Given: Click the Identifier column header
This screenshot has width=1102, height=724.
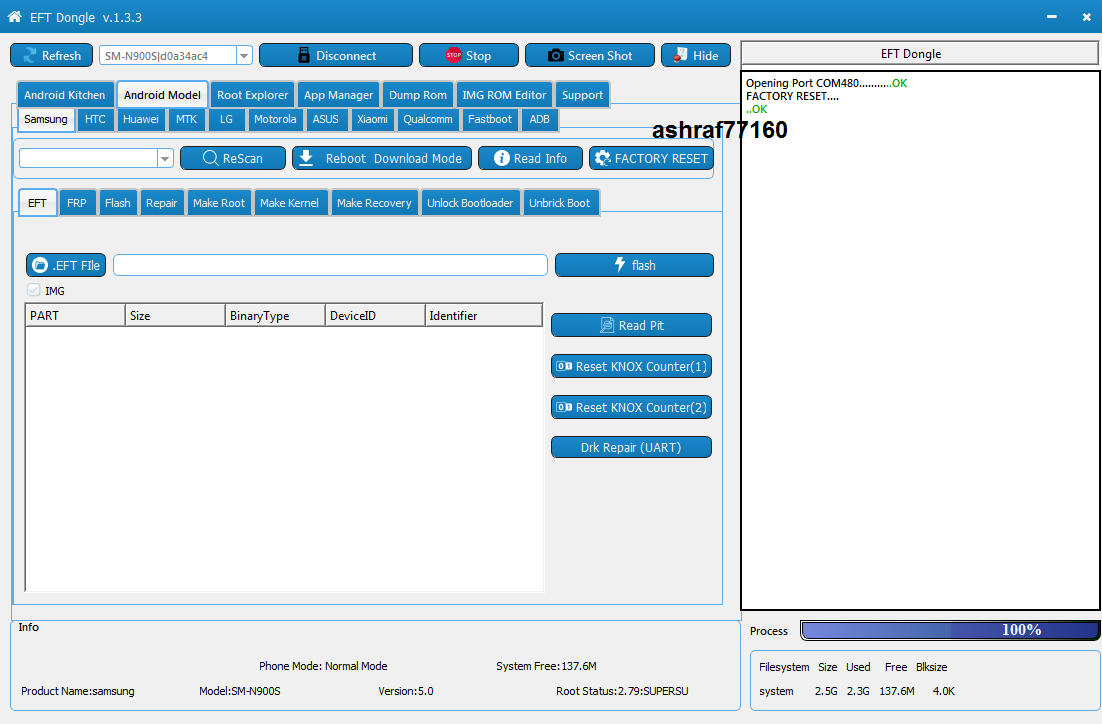Looking at the screenshot, I should click(x=484, y=316).
